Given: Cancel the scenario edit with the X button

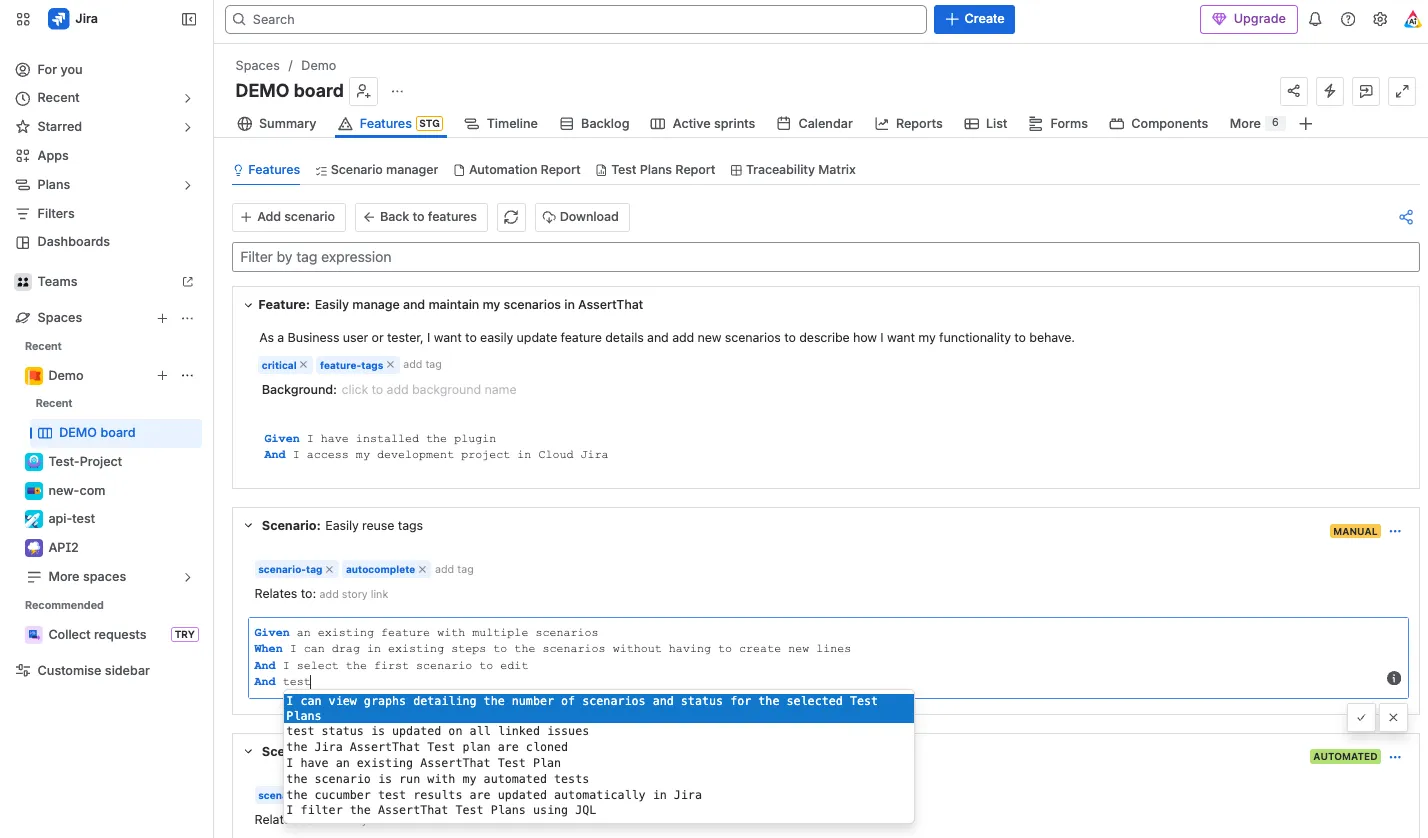Looking at the screenshot, I should 1393,717.
